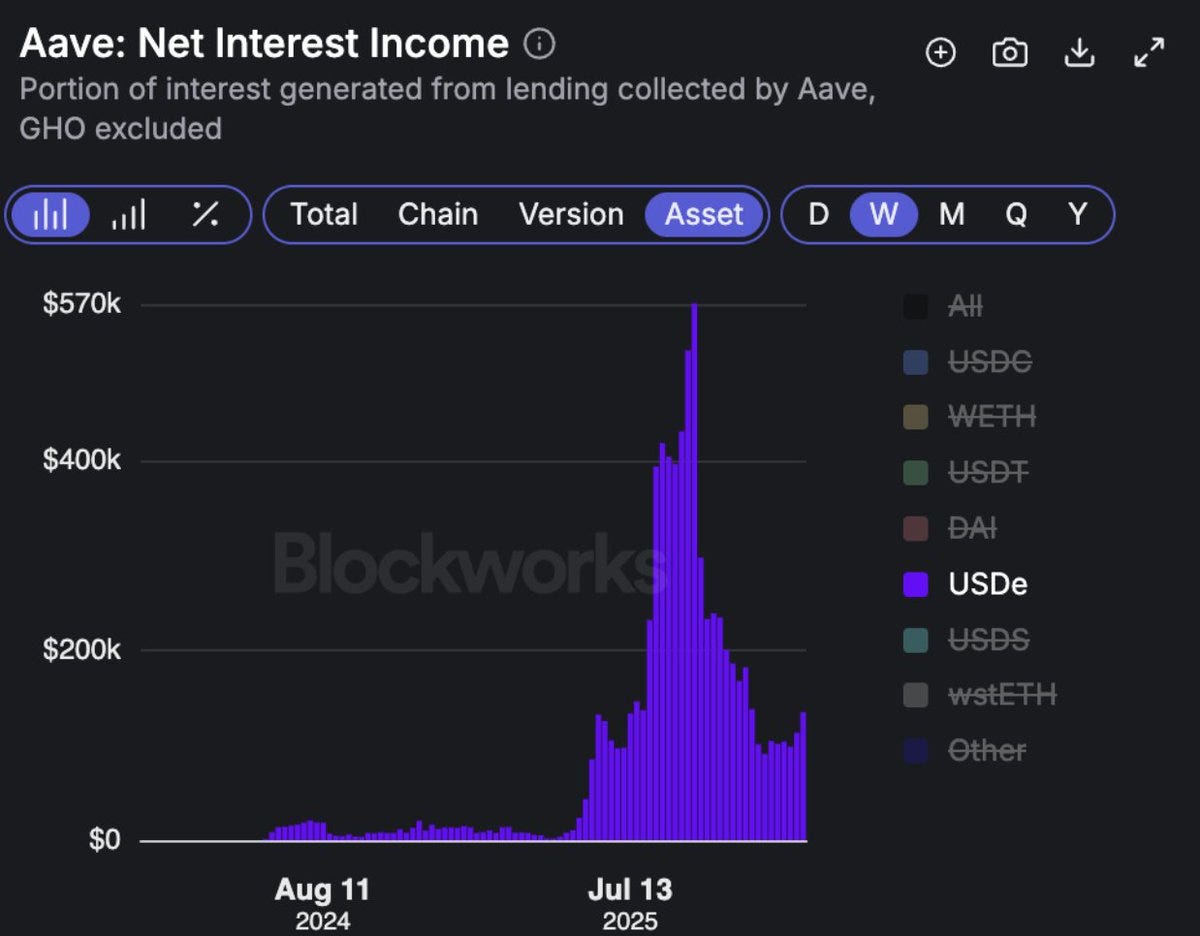Click the info icon beside chart title

tap(539, 44)
